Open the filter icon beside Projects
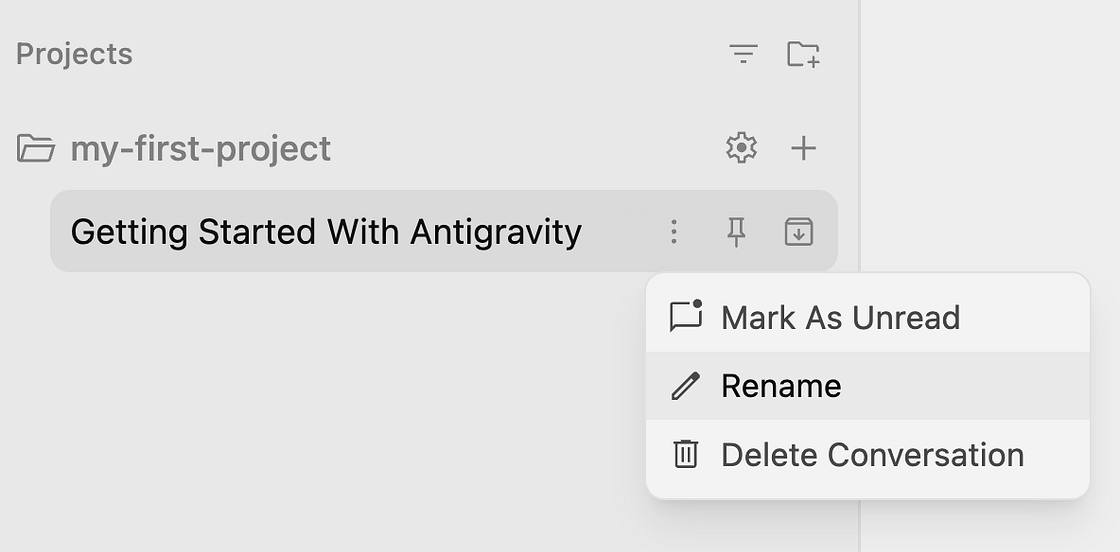This screenshot has width=1120, height=552. click(x=743, y=54)
